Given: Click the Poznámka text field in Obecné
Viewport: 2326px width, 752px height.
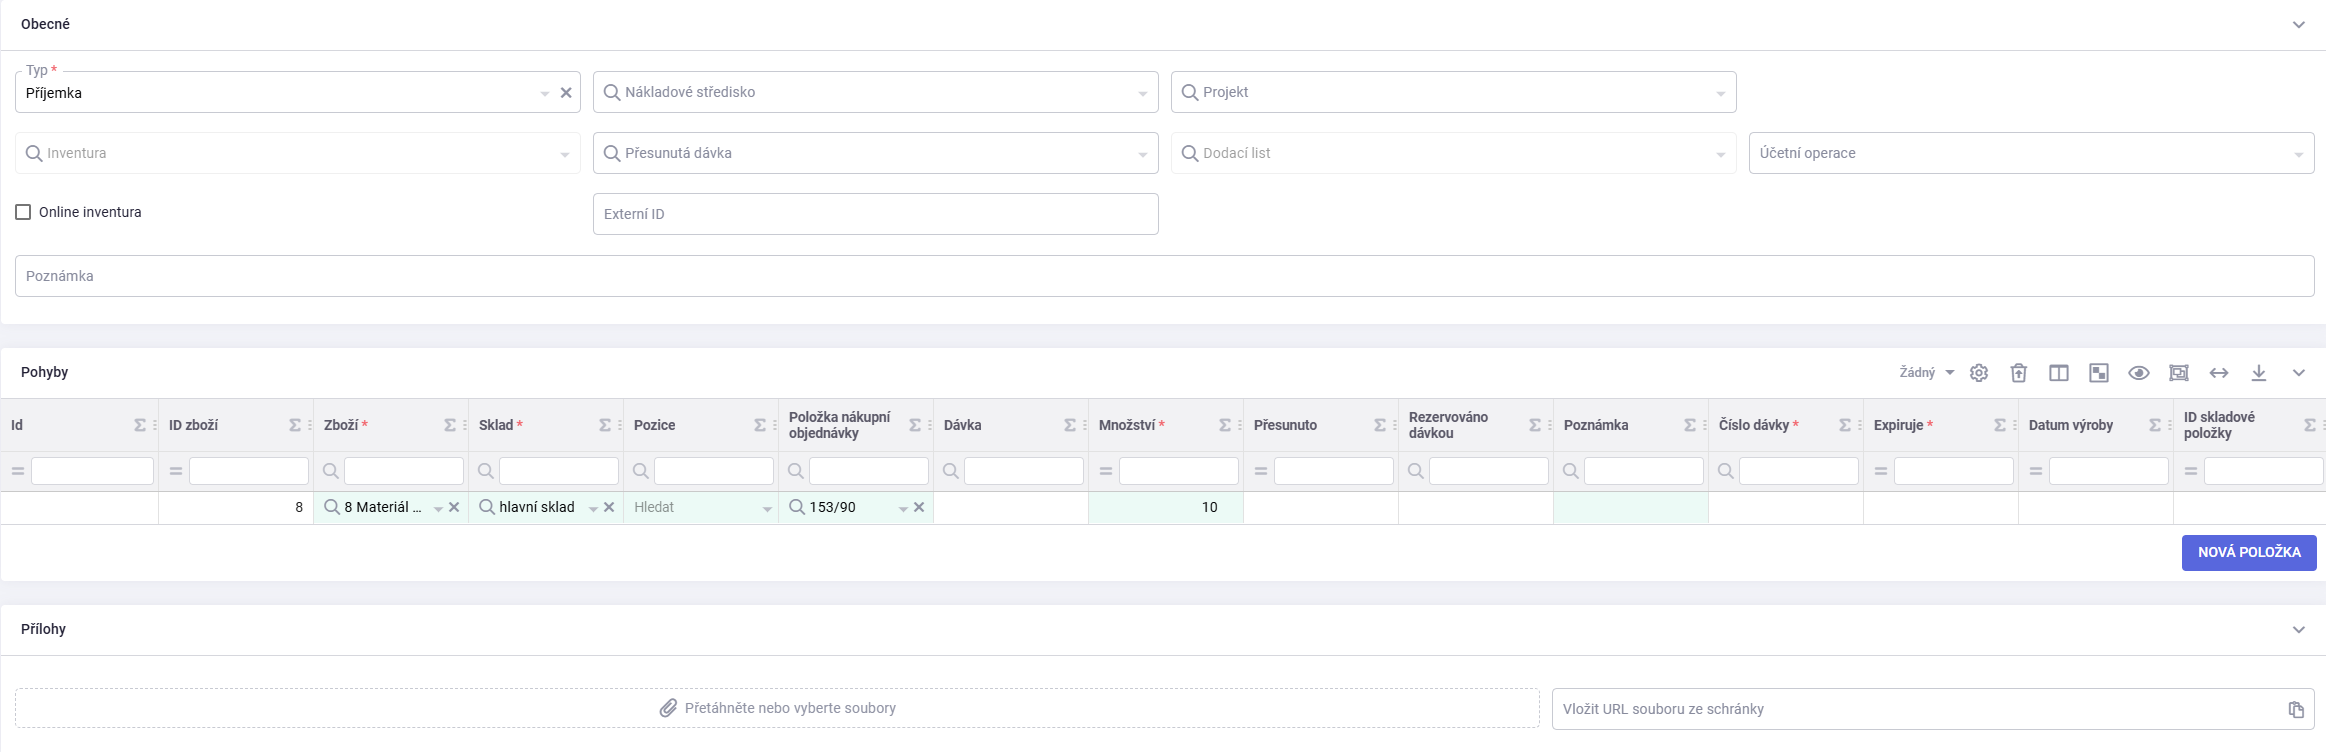Looking at the screenshot, I should pyautogui.click(x=1165, y=276).
